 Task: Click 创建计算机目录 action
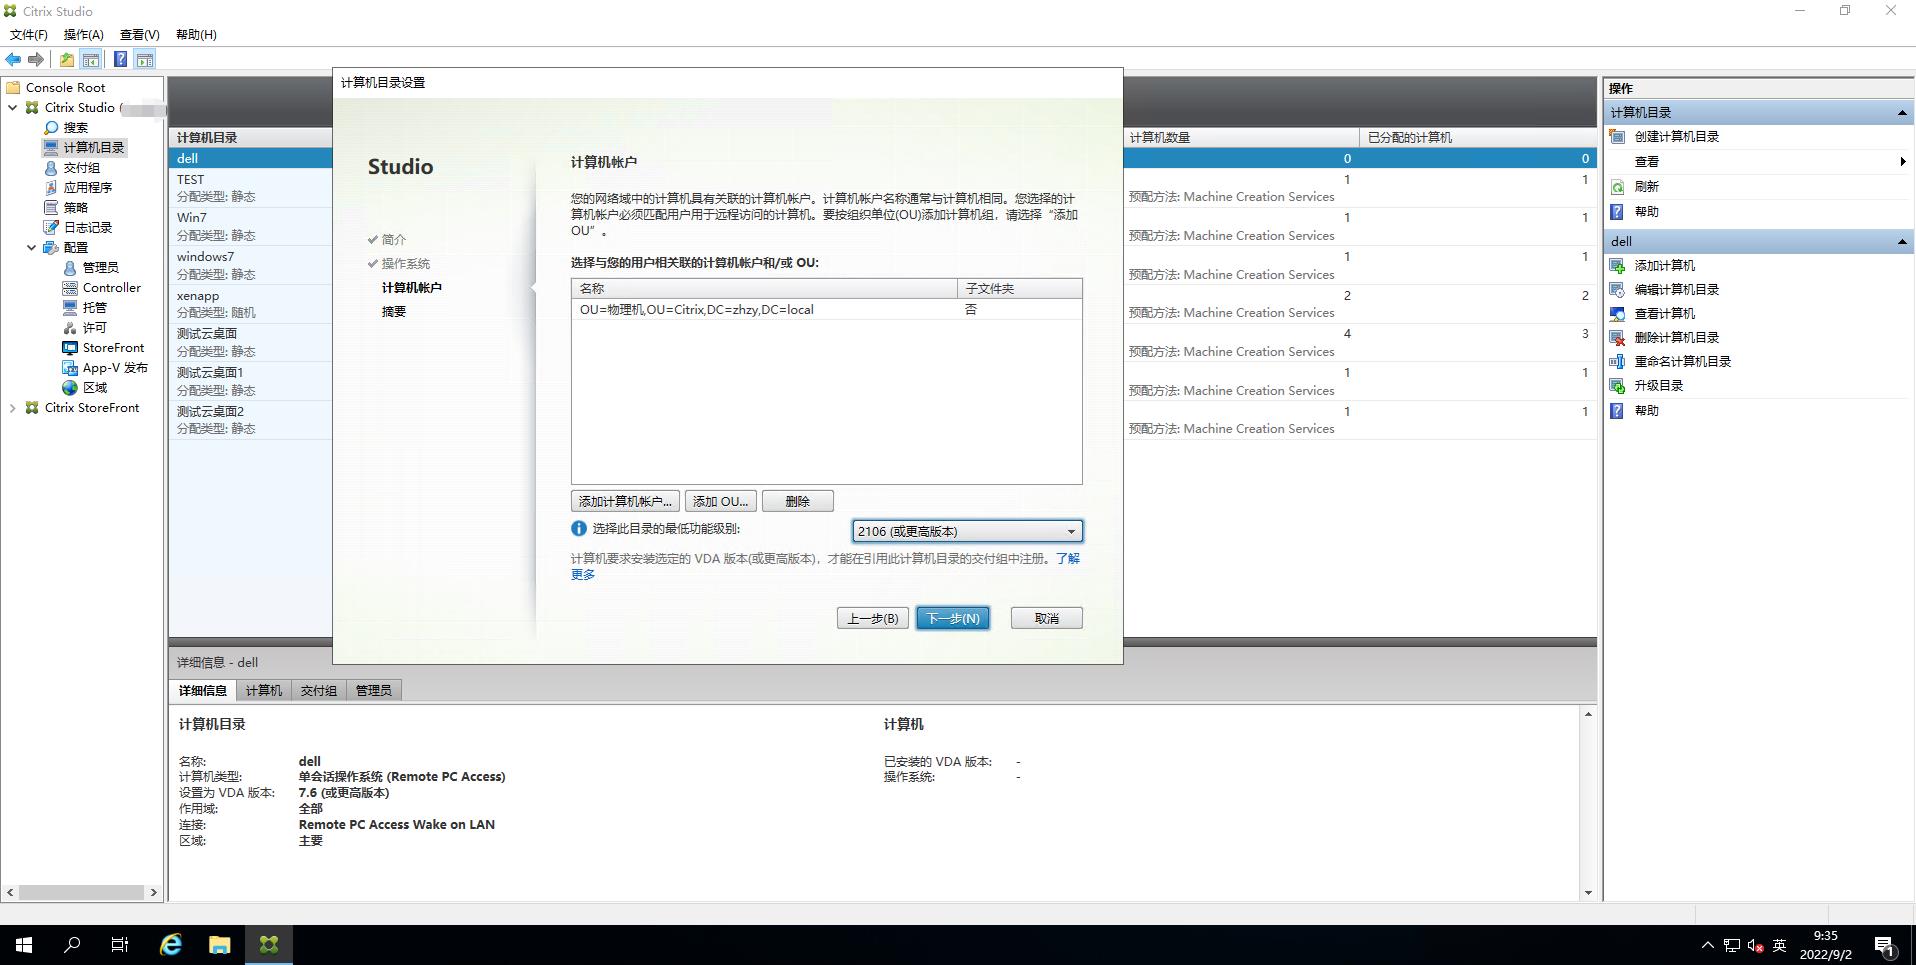(x=1677, y=136)
